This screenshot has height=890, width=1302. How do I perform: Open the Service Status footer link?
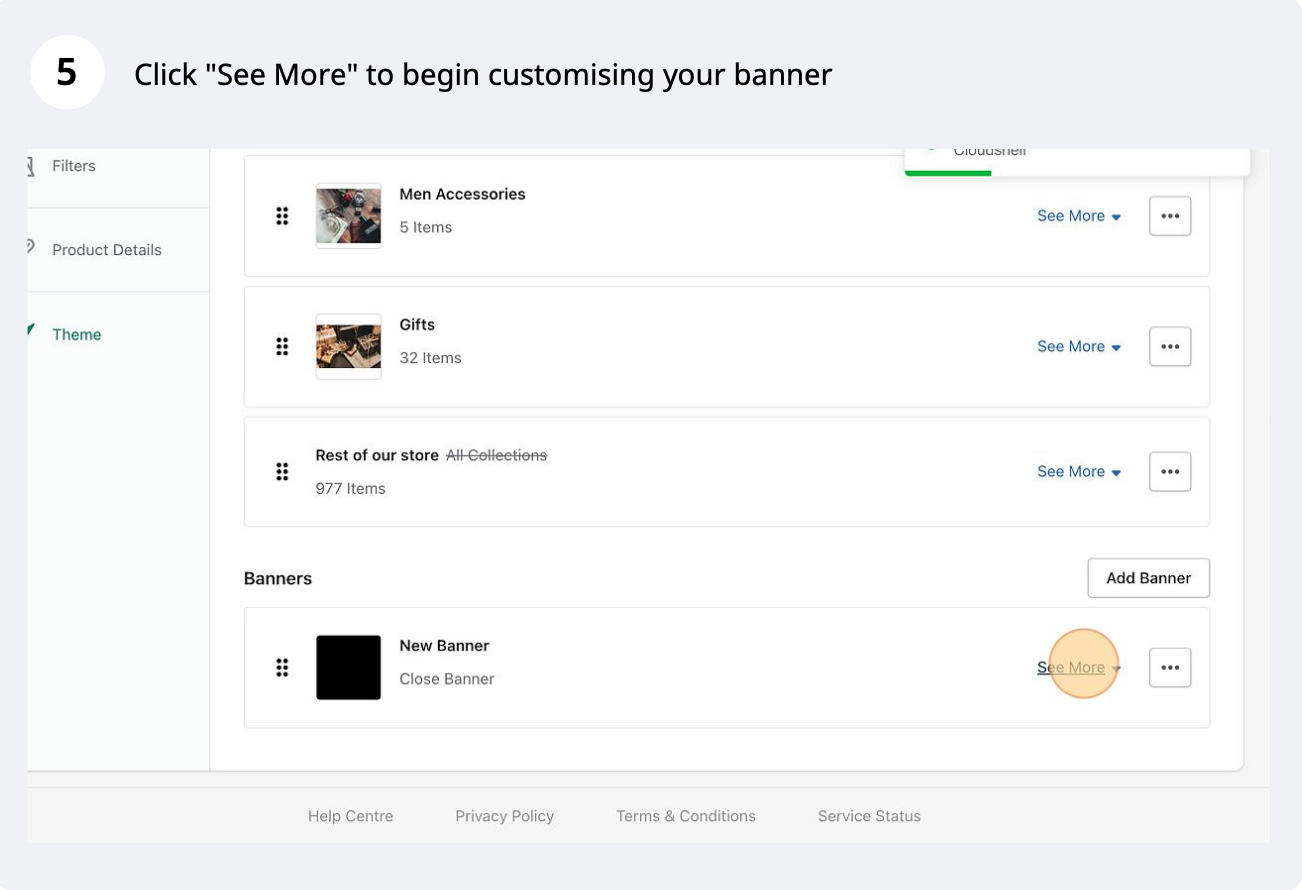[x=869, y=816]
